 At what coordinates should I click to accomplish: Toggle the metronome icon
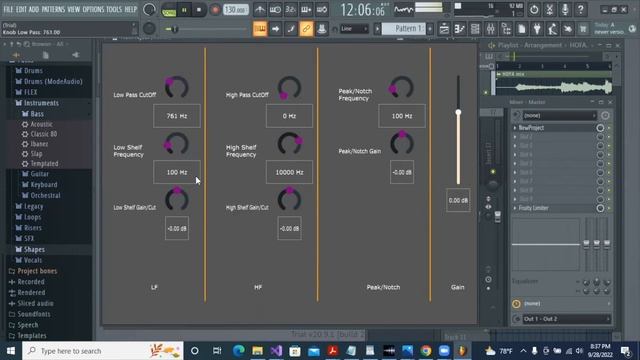(260, 9)
